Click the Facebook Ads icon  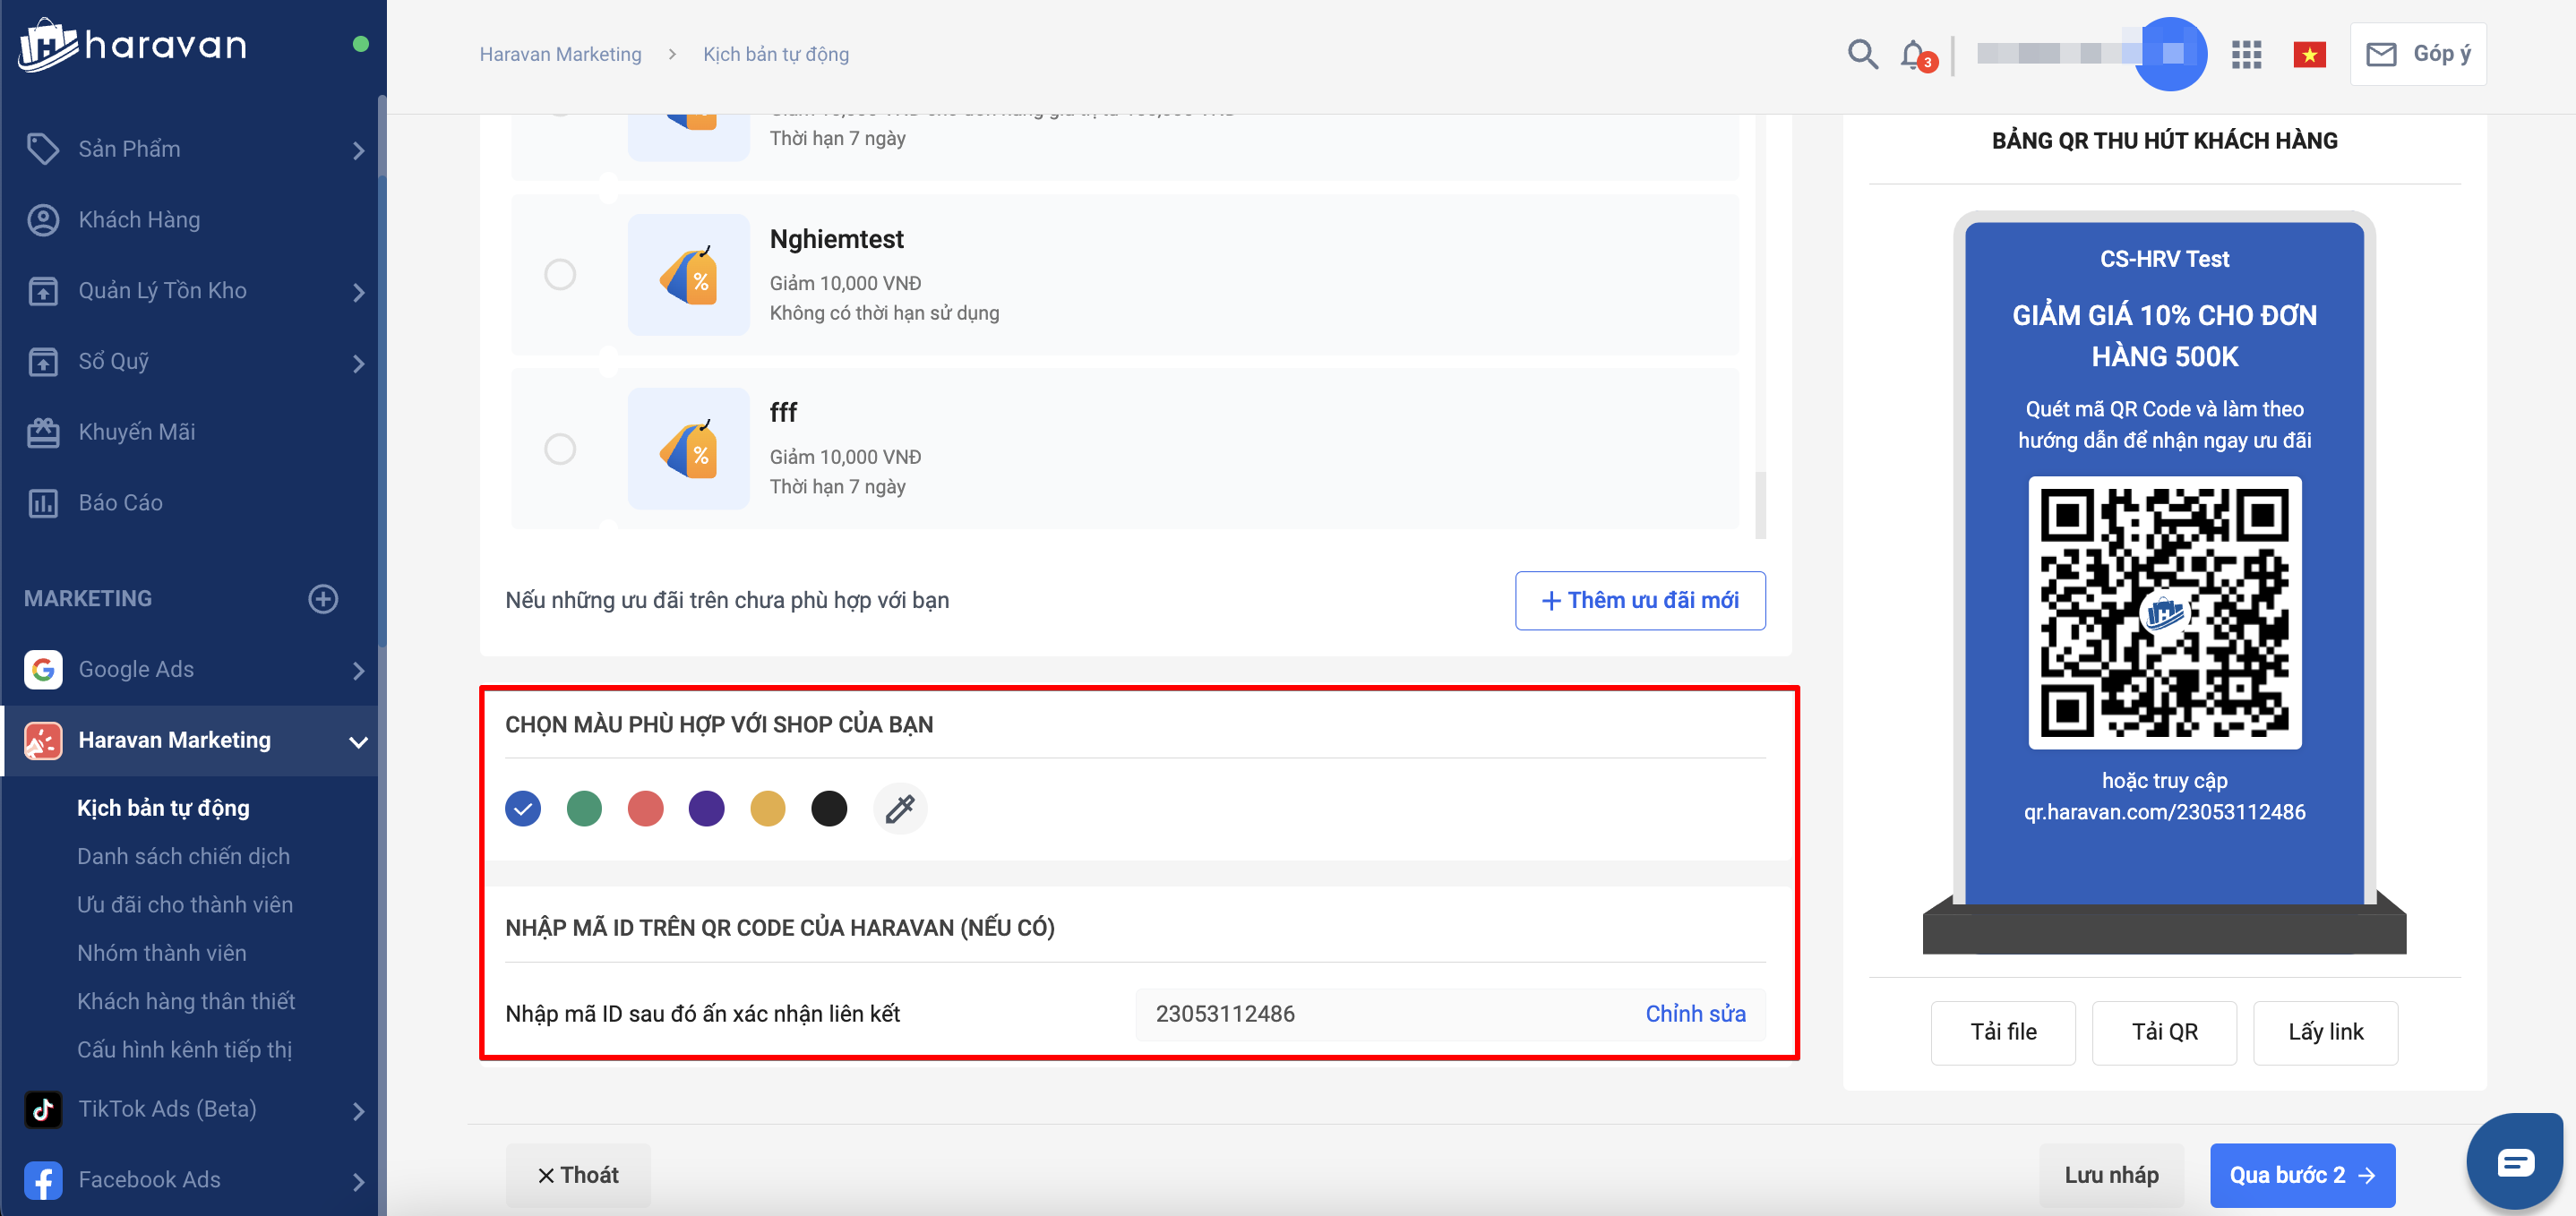(x=43, y=1180)
